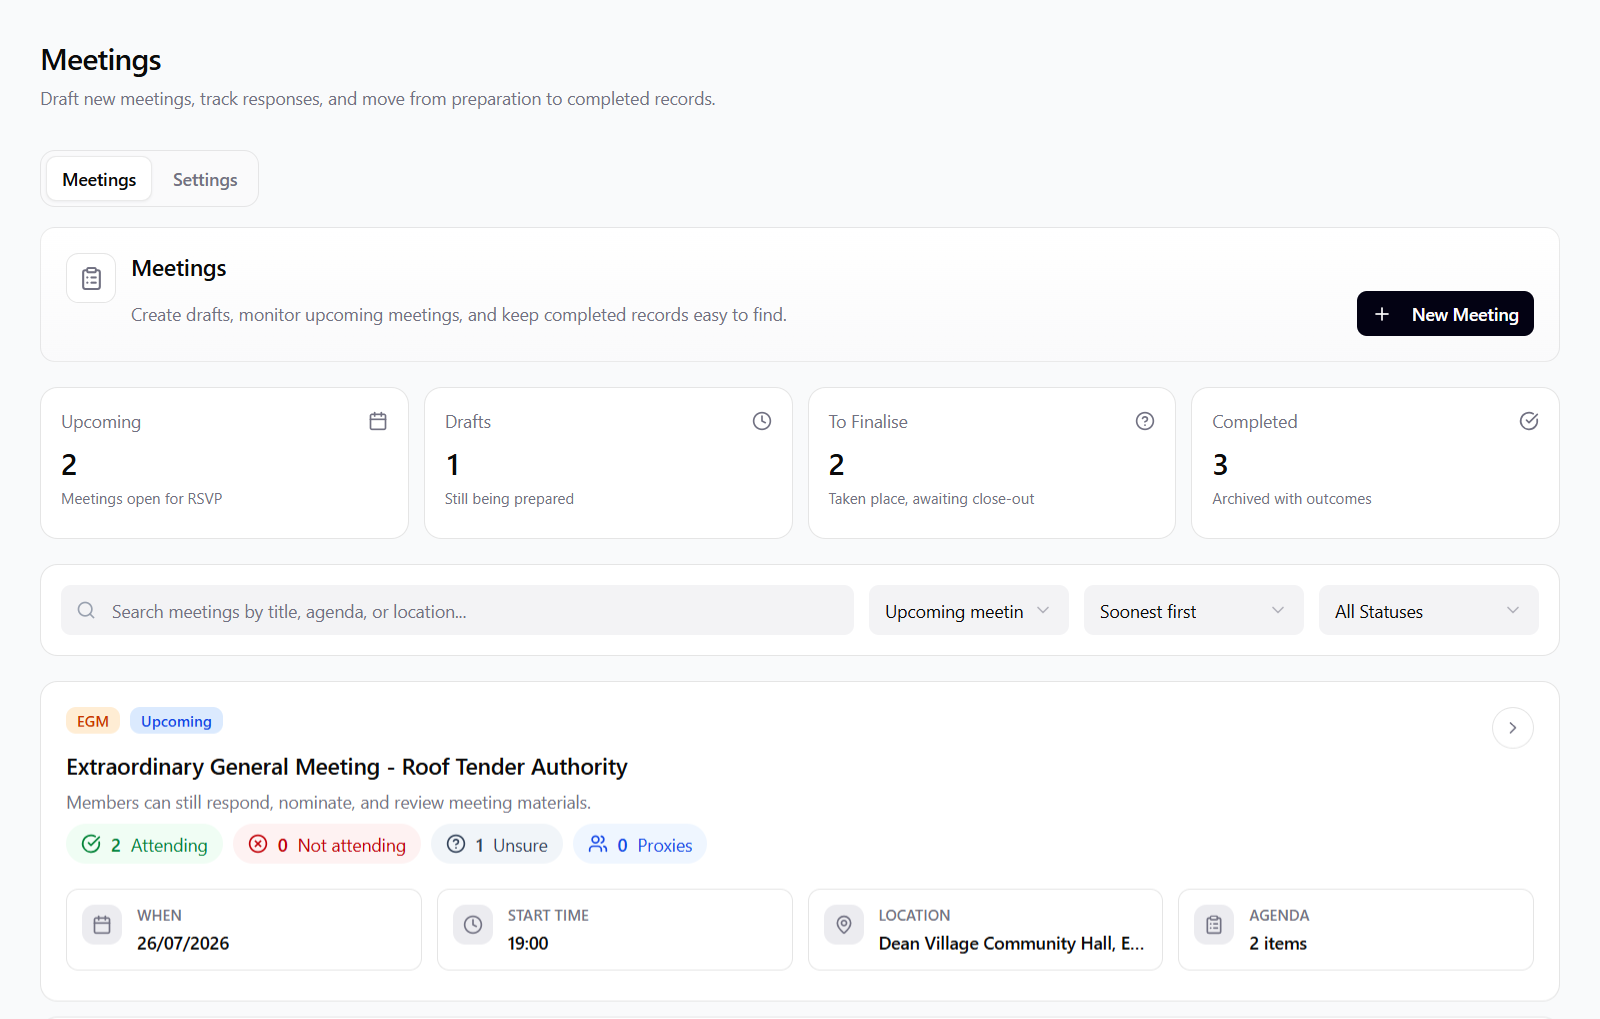
Task: Open the Upcoming meetings filter dropdown
Action: click(969, 610)
